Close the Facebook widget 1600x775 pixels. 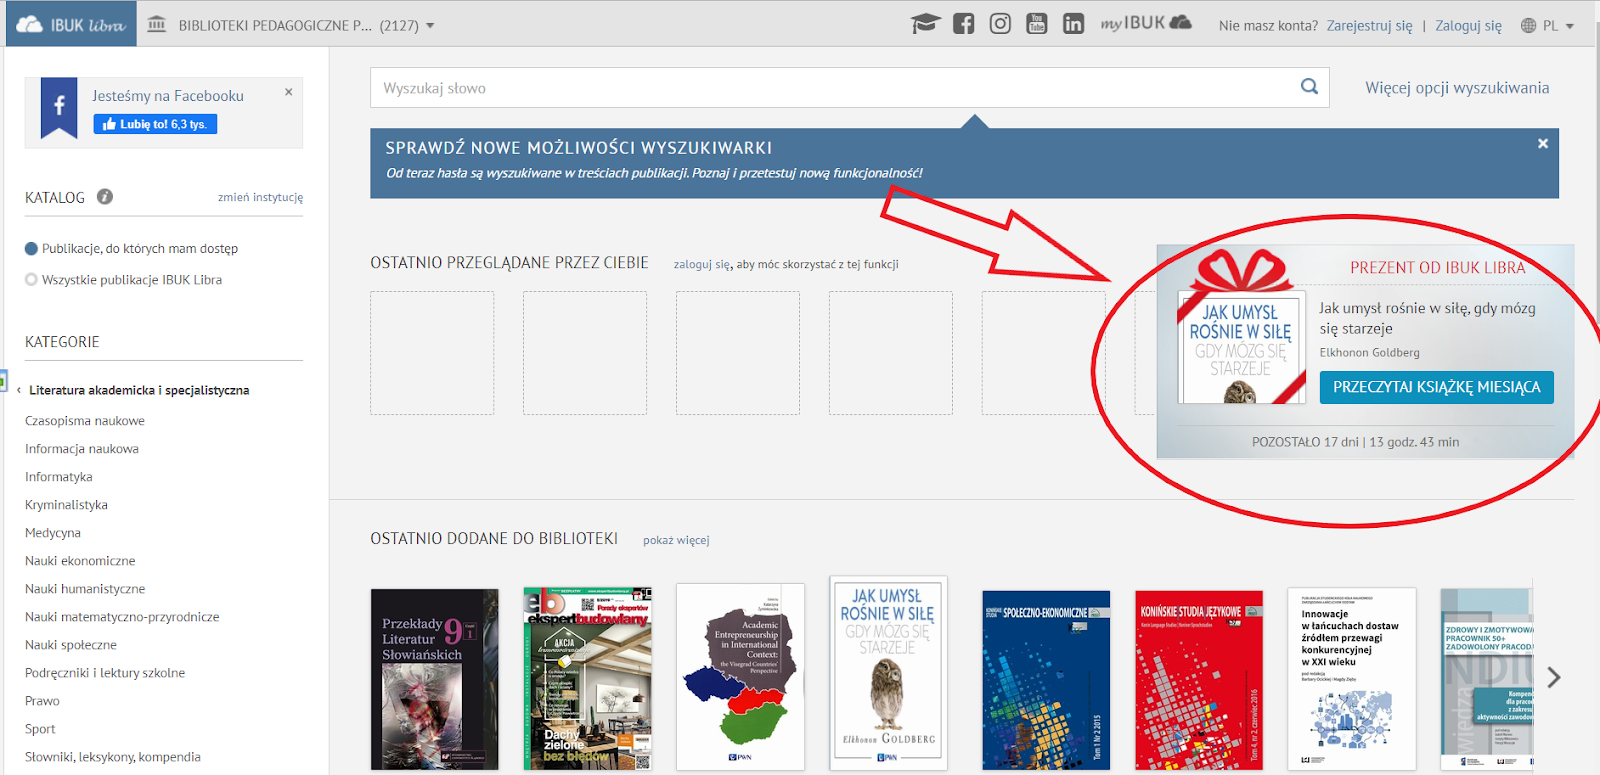click(289, 92)
